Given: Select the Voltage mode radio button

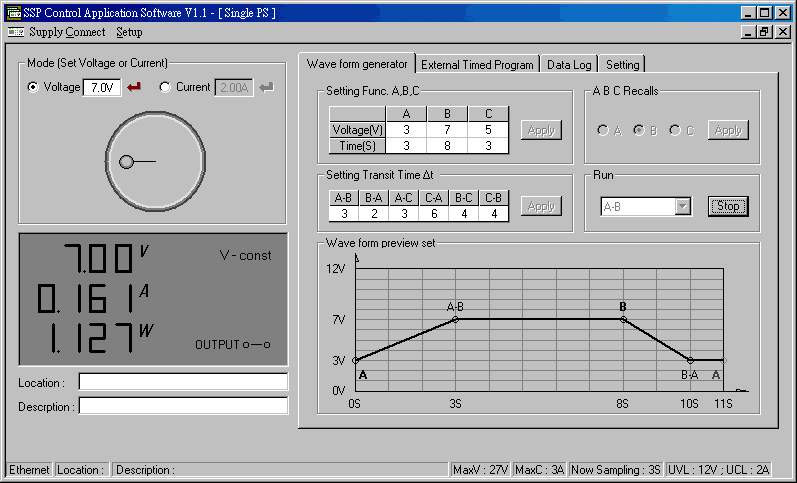Looking at the screenshot, I should click(x=33, y=87).
